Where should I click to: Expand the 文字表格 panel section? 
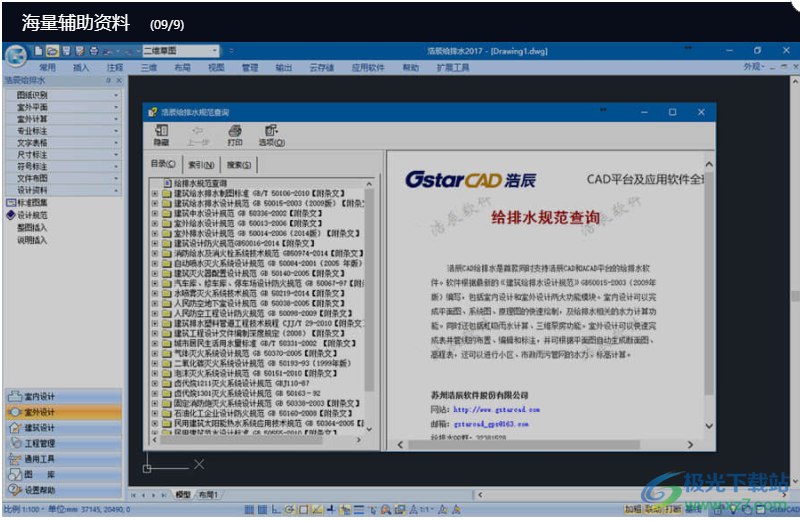(x=64, y=143)
